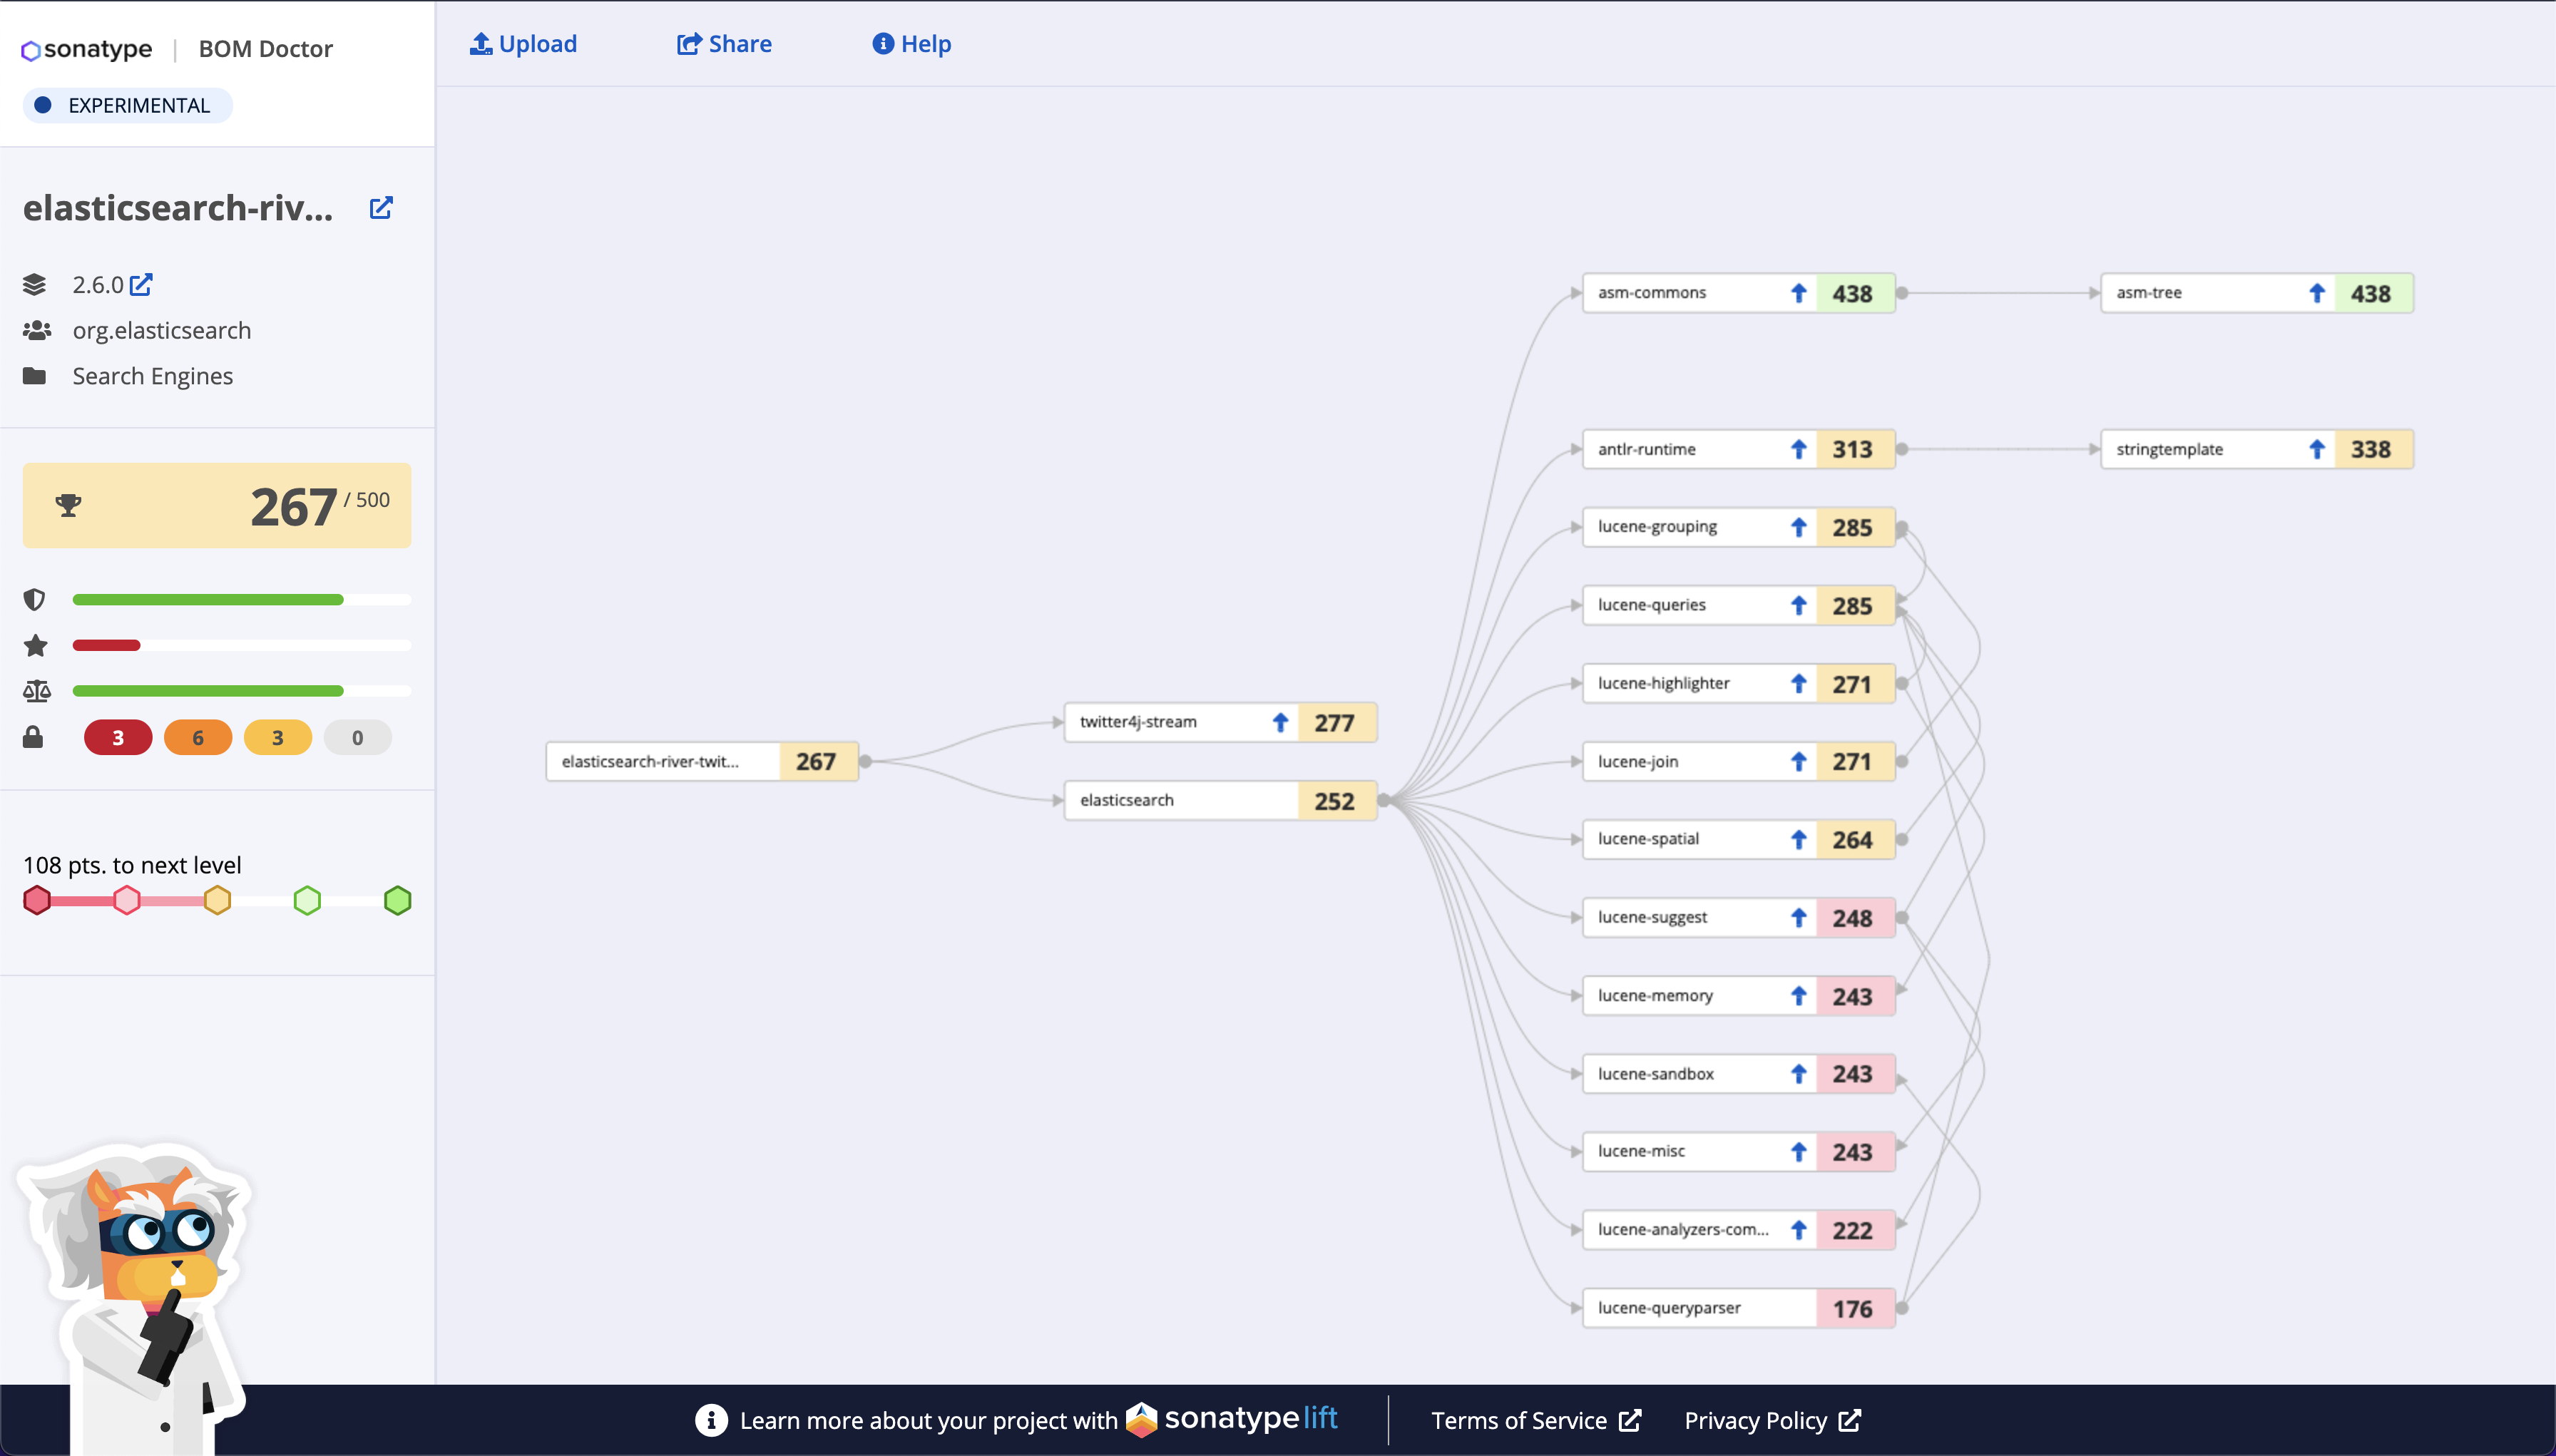Collapse the elasticsearch node connector dot
This screenshot has height=1456, width=2556.
[x=1384, y=801]
